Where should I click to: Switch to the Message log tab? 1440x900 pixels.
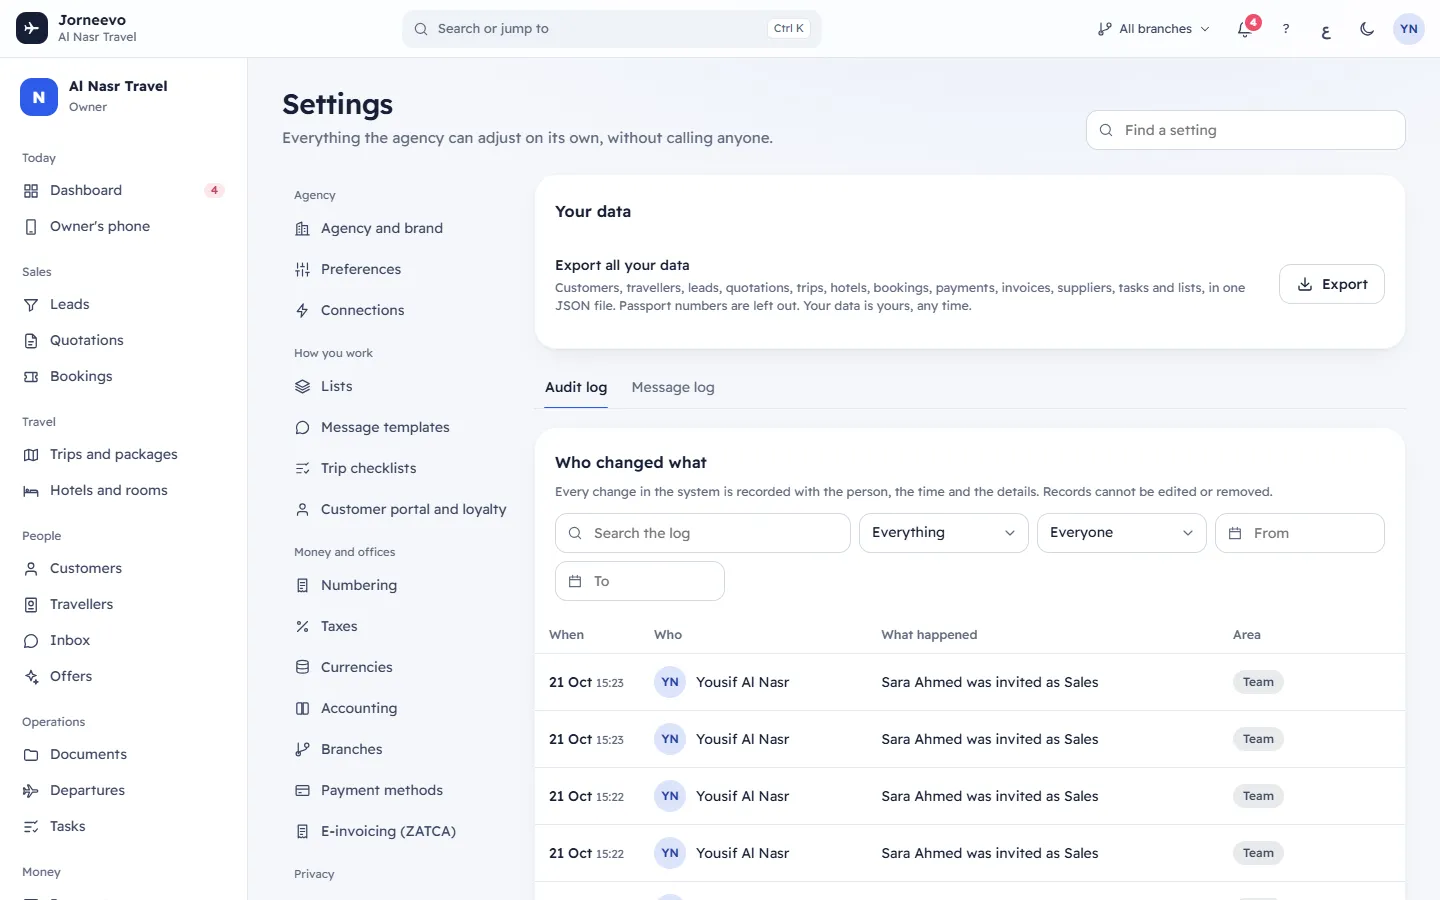[673, 387]
